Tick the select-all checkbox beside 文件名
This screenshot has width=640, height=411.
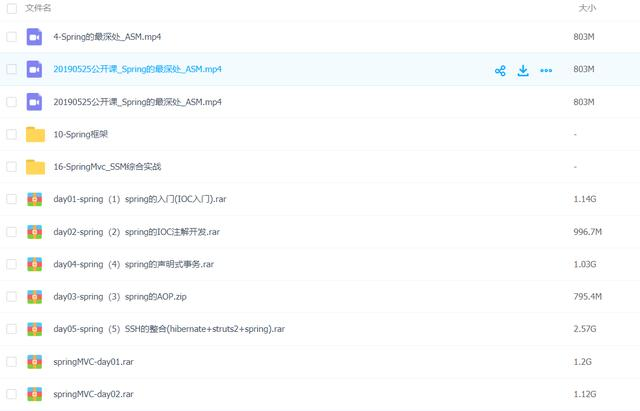coord(12,8)
